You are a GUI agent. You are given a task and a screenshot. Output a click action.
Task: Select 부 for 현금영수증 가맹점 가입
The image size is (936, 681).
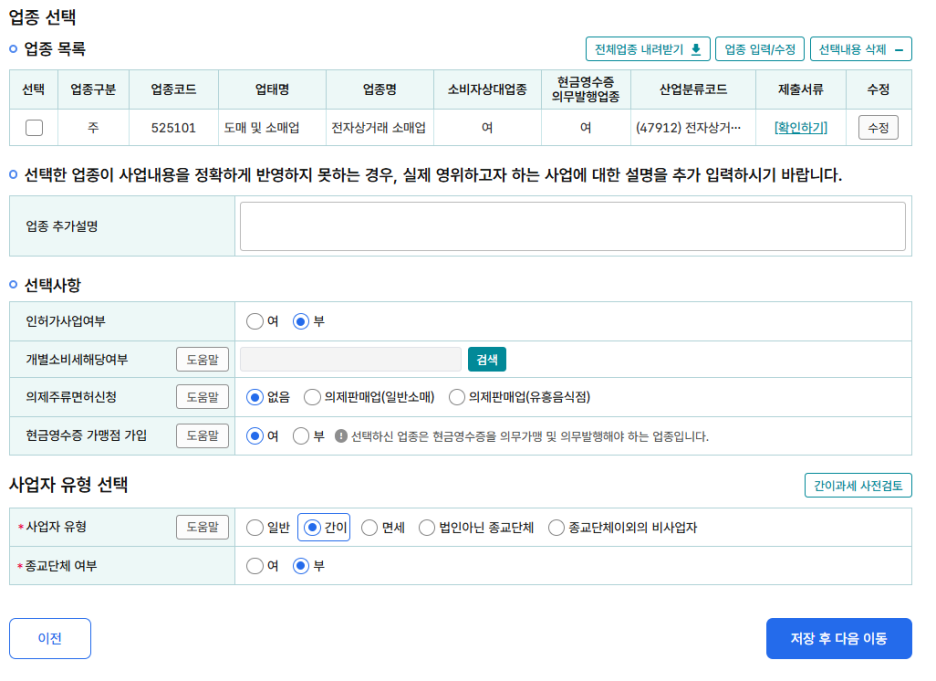point(300,436)
